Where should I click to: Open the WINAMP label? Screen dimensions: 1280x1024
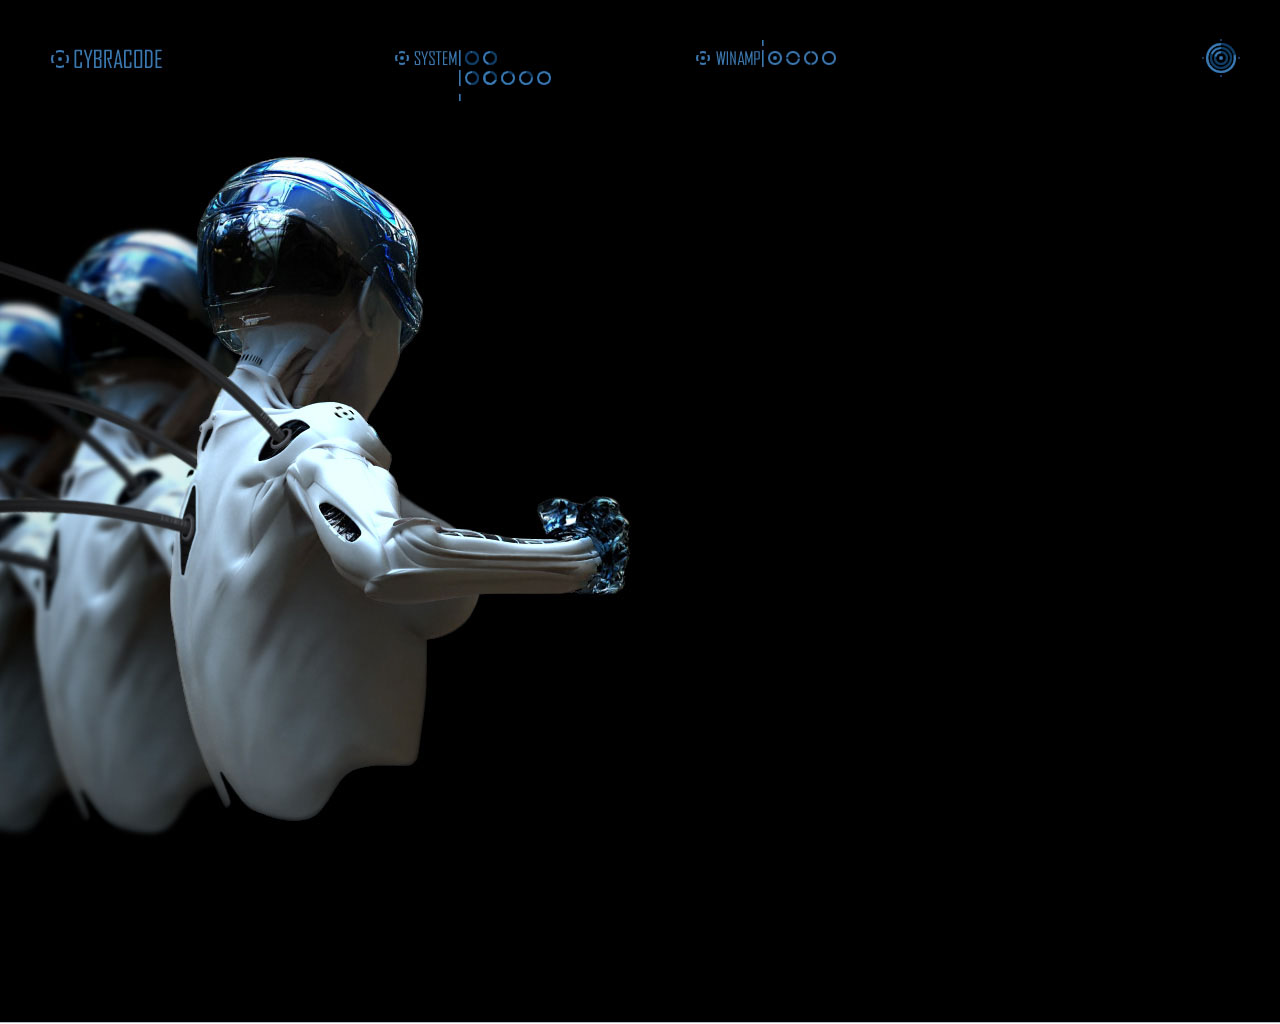tap(738, 58)
